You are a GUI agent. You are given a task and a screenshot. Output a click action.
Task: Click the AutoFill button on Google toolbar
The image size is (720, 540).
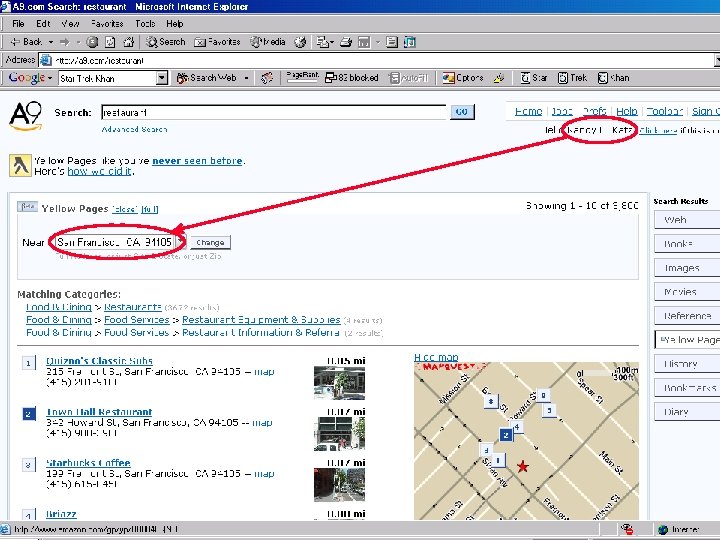(x=409, y=78)
